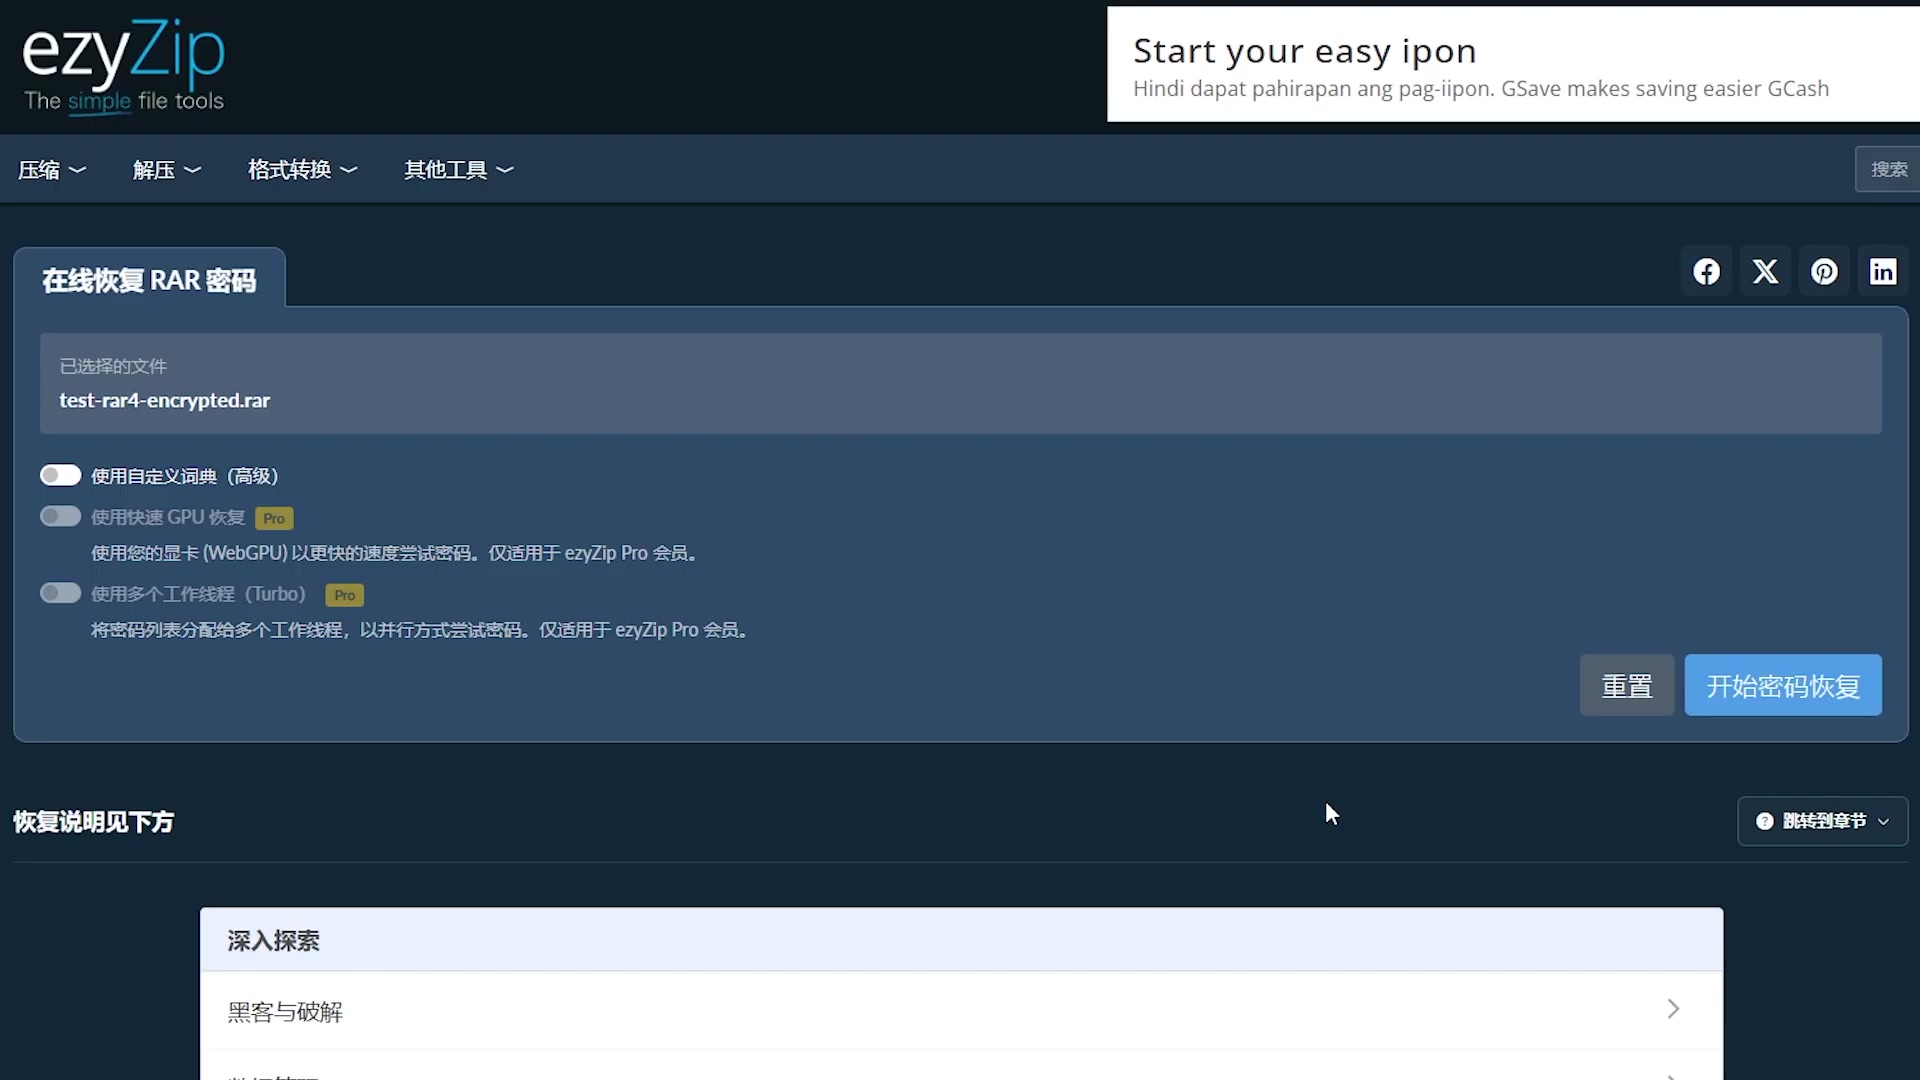Share page on X (Twitter) icon
Image resolution: width=1920 pixels, height=1080 pixels.
point(1765,272)
